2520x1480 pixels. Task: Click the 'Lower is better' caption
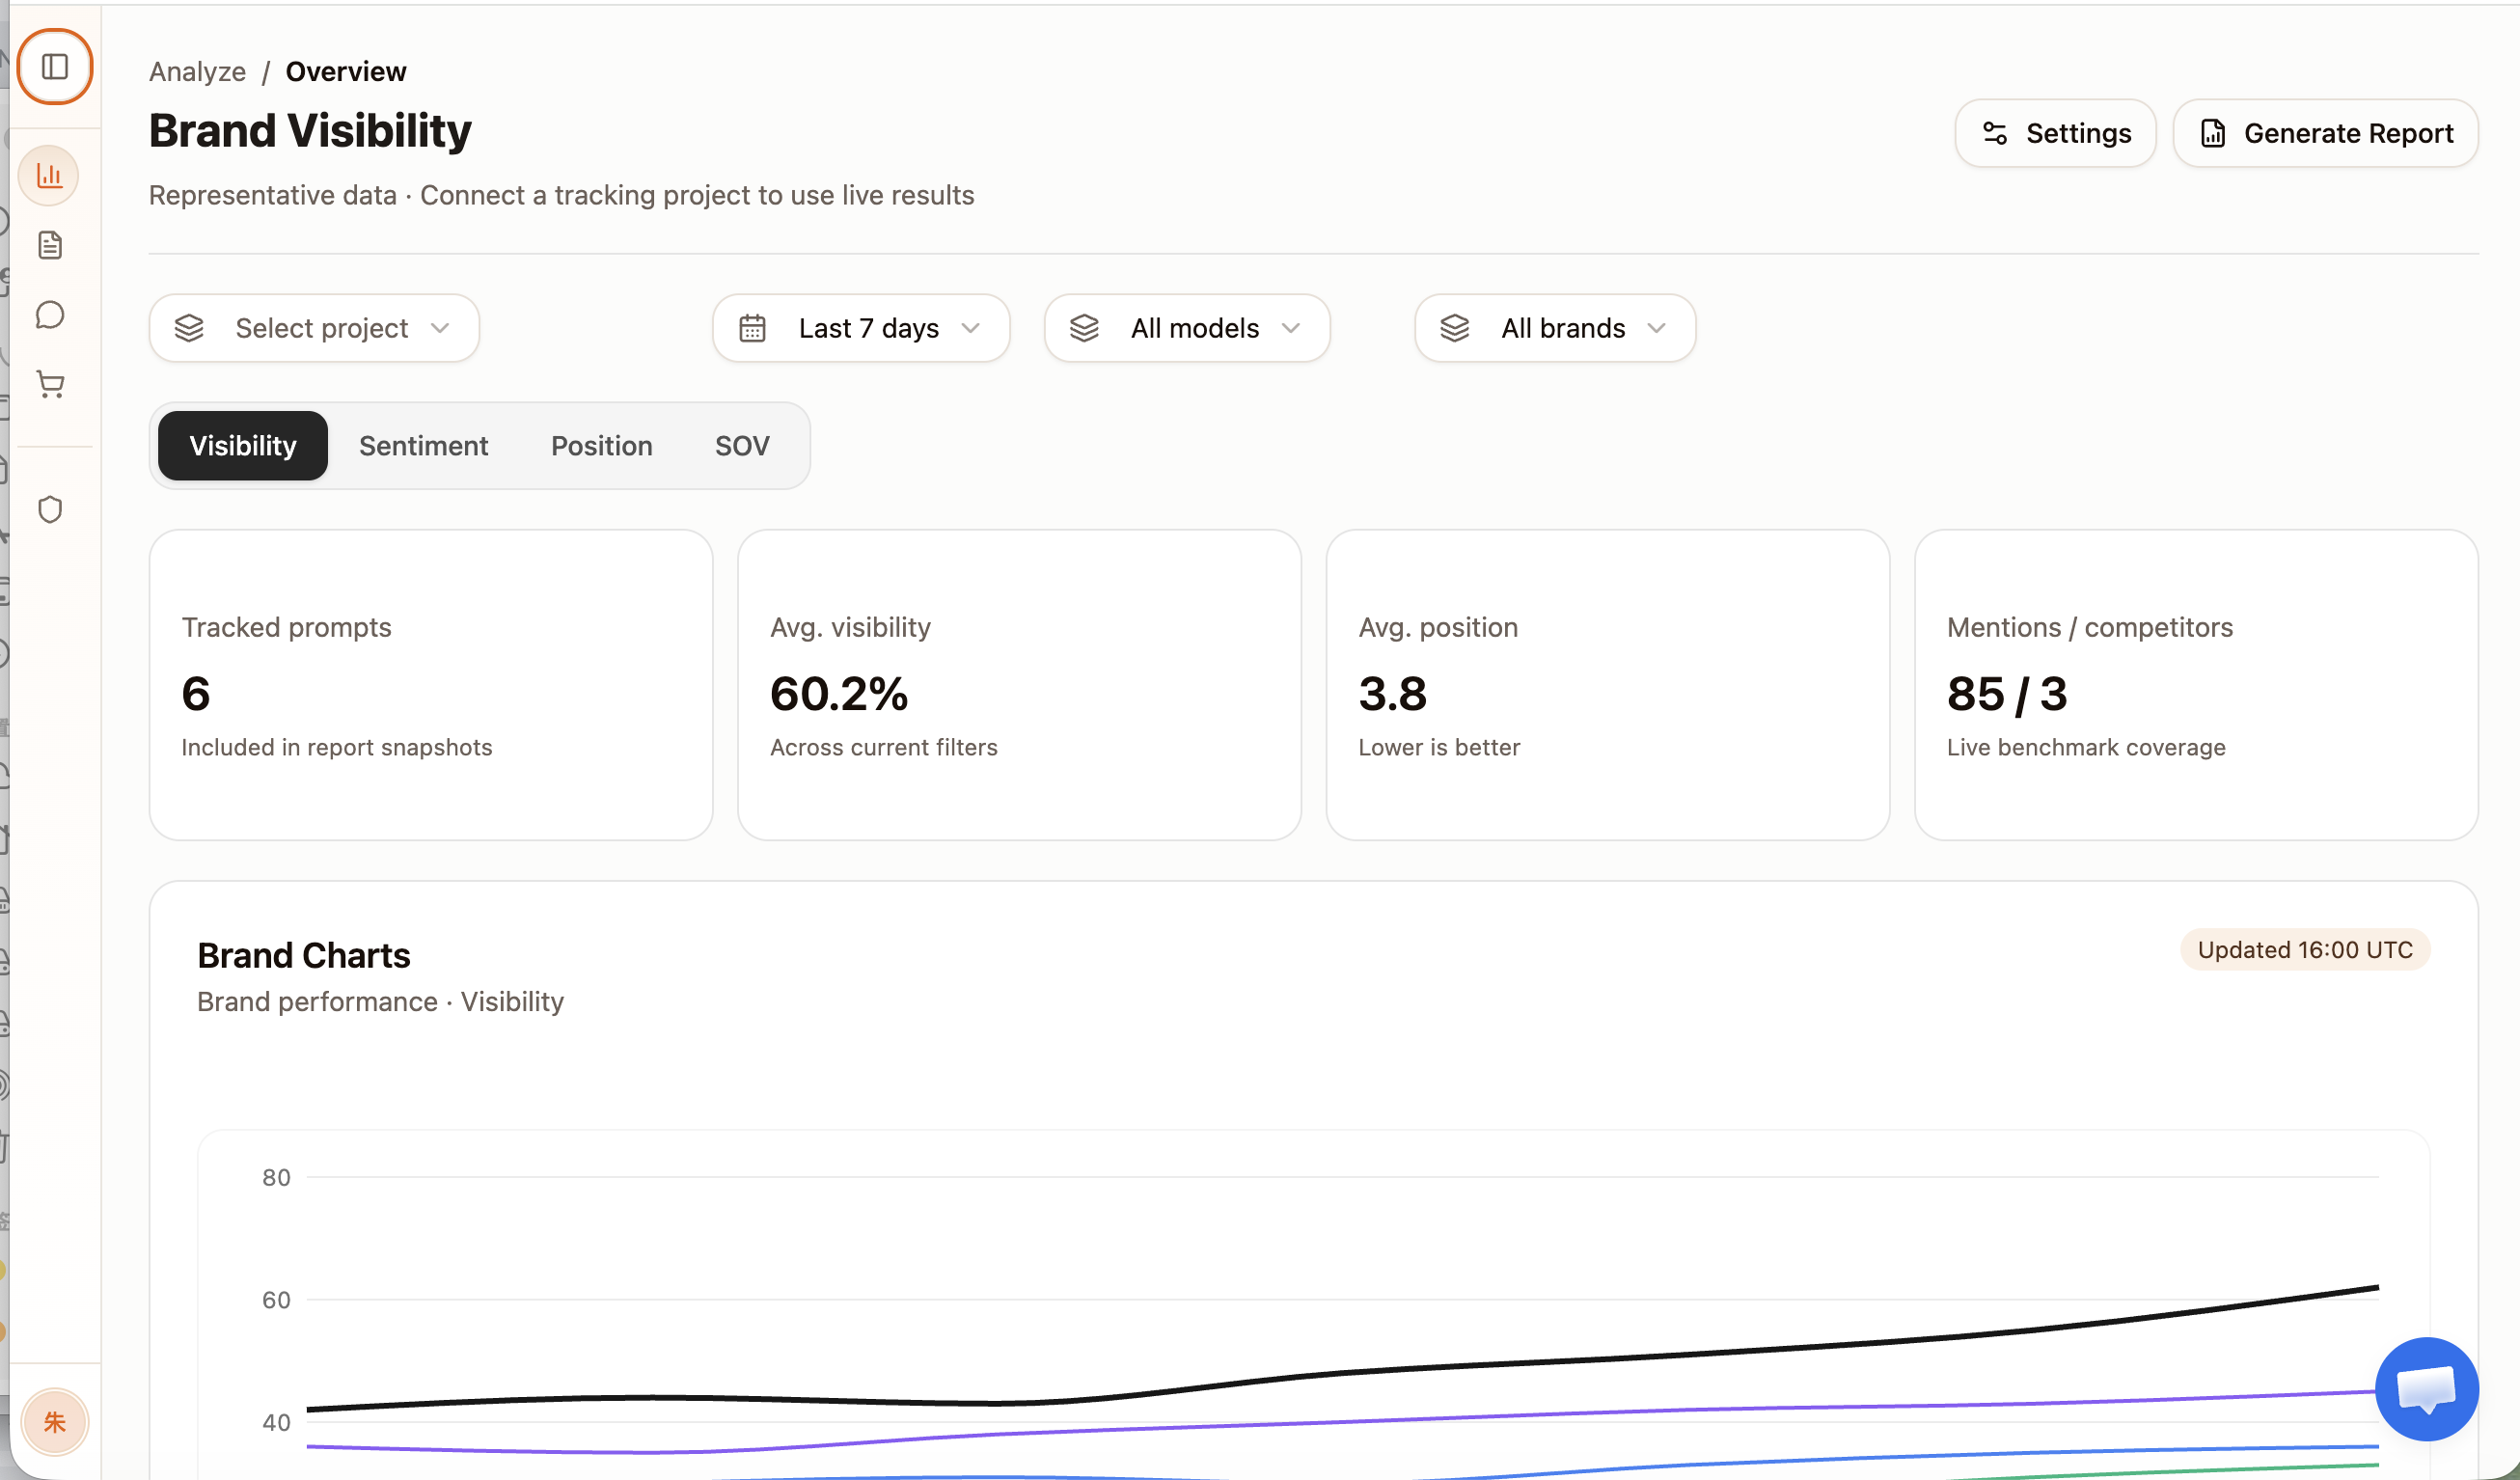[1439, 747]
